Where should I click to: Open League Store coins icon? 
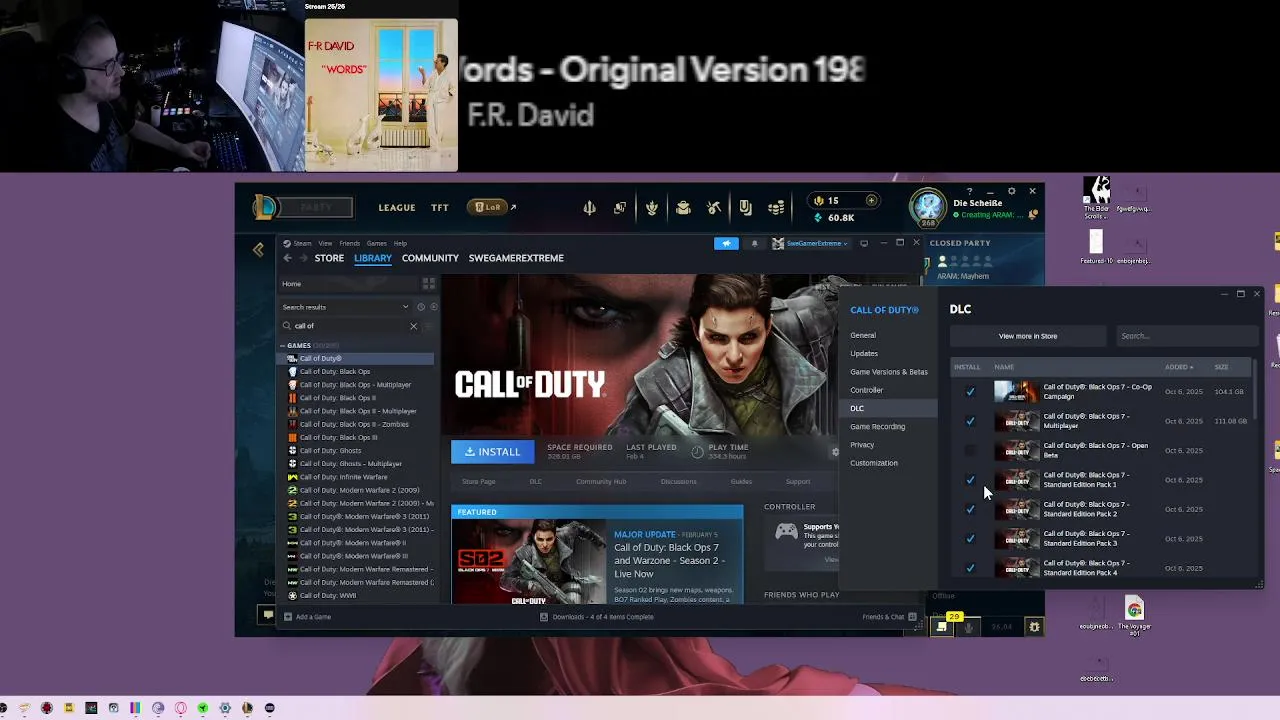776,208
